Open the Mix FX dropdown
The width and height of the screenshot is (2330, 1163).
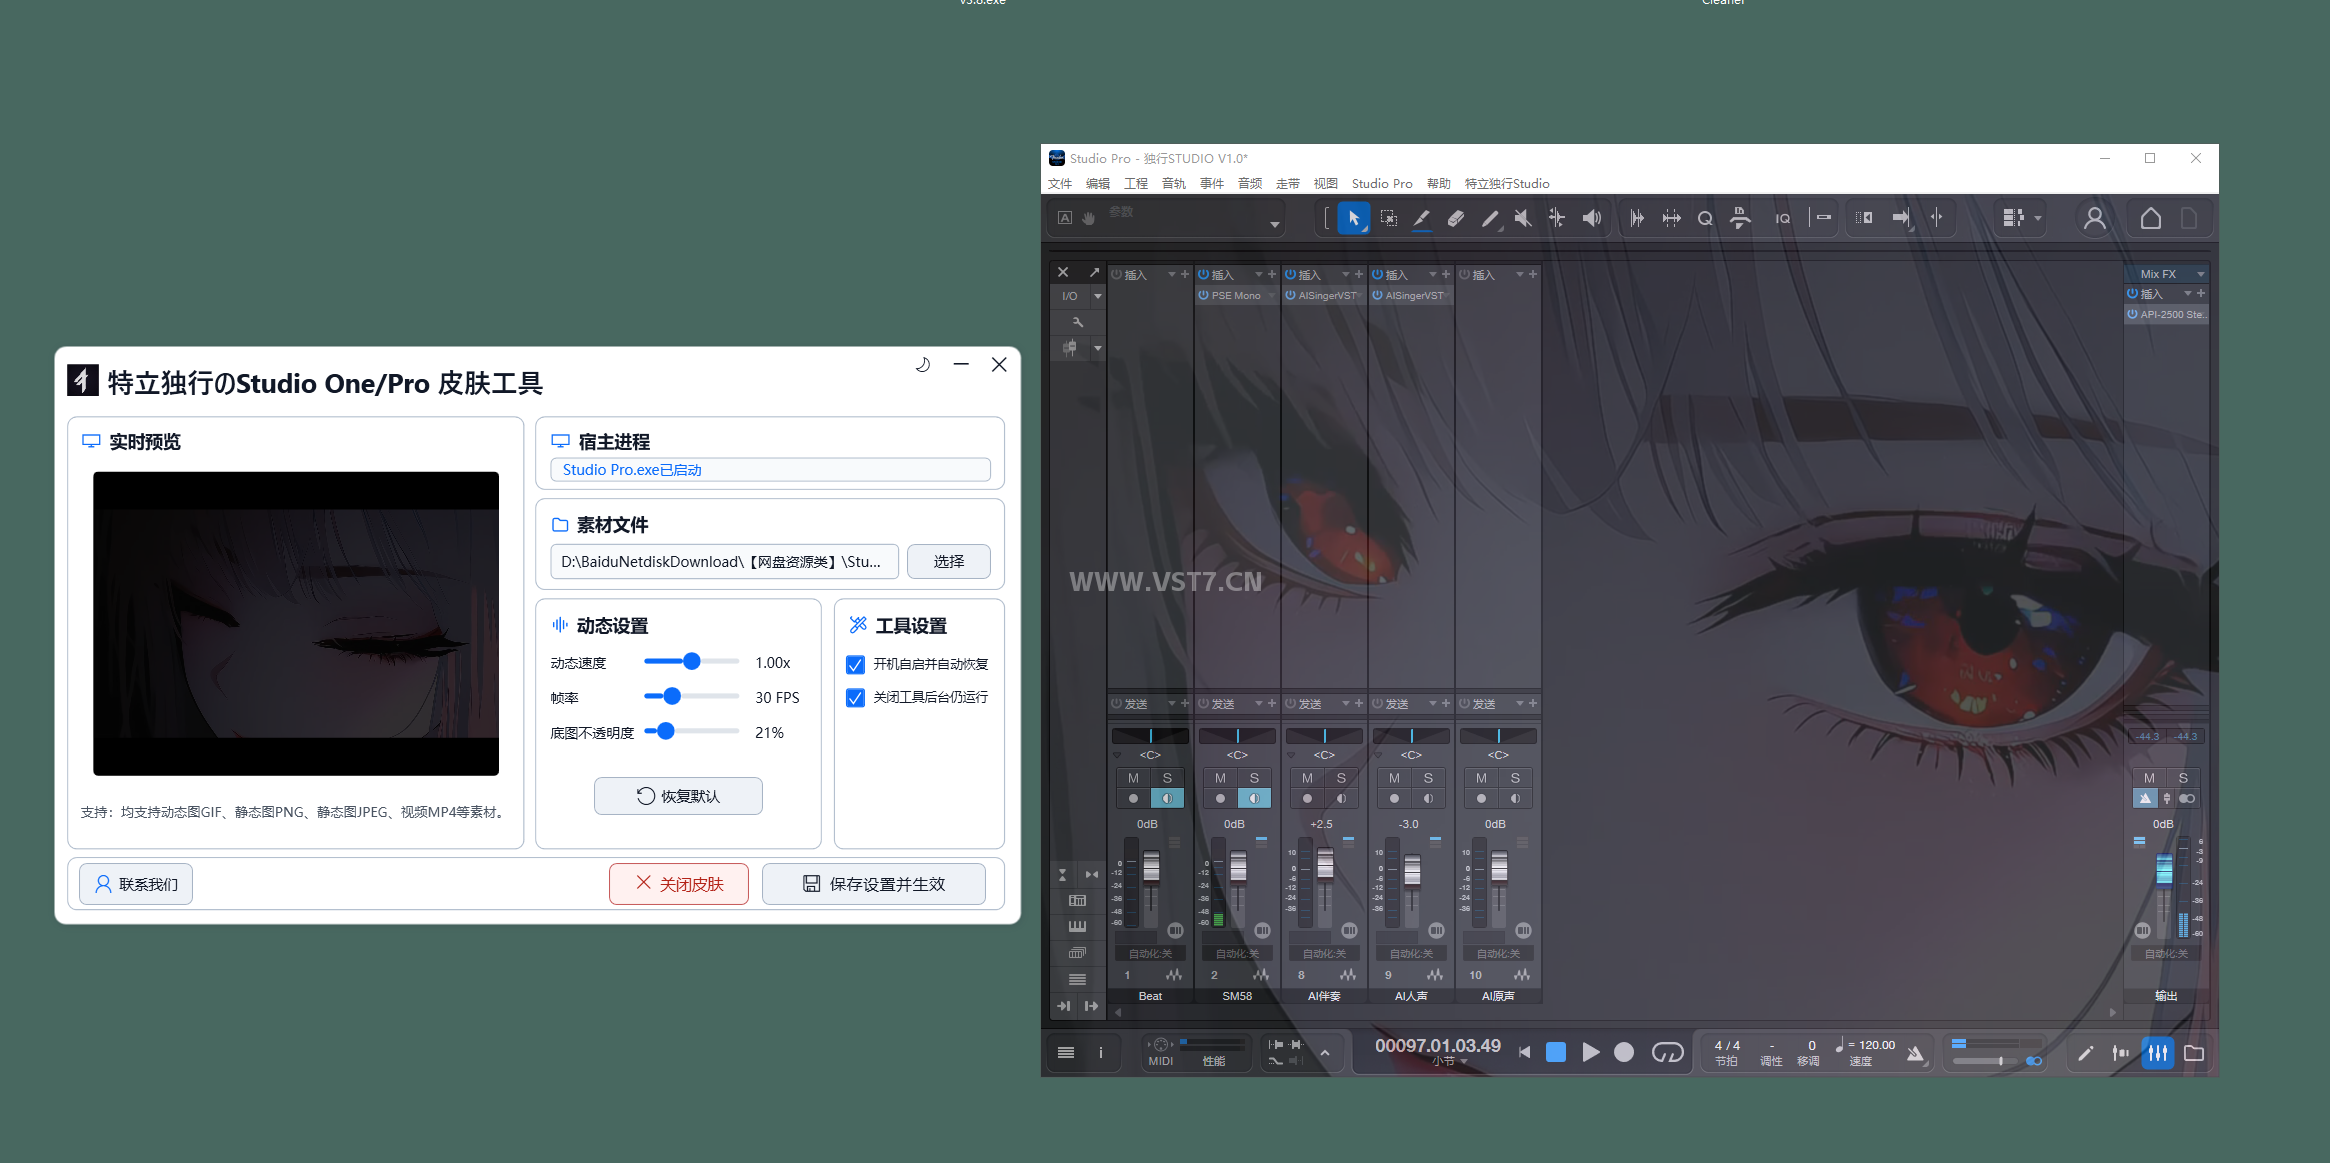coord(2201,274)
